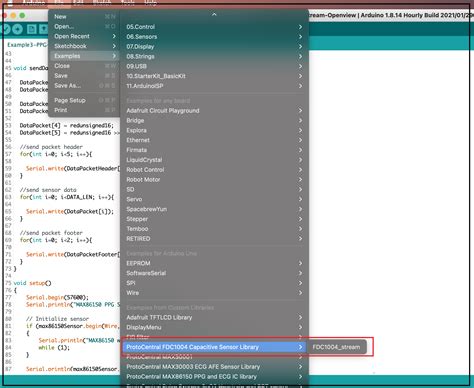Click the New sketch toolbar icon
This screenshot has width=474, height=388.
tap(31, 29)
